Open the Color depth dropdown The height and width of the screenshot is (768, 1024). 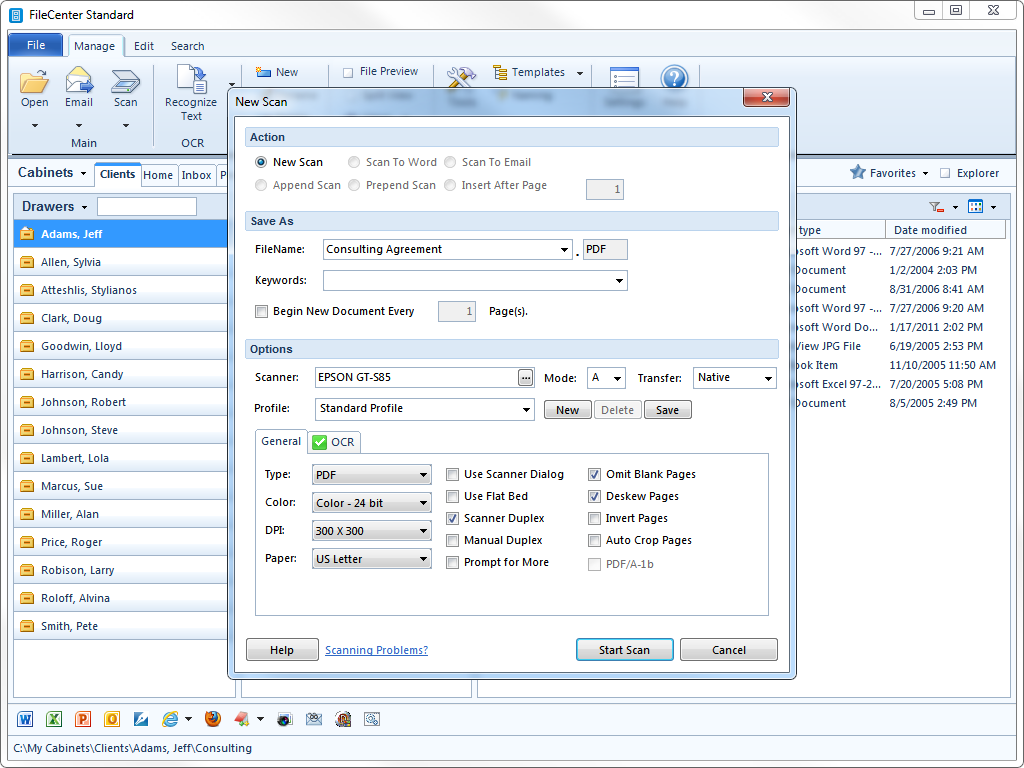coord(371,503)
